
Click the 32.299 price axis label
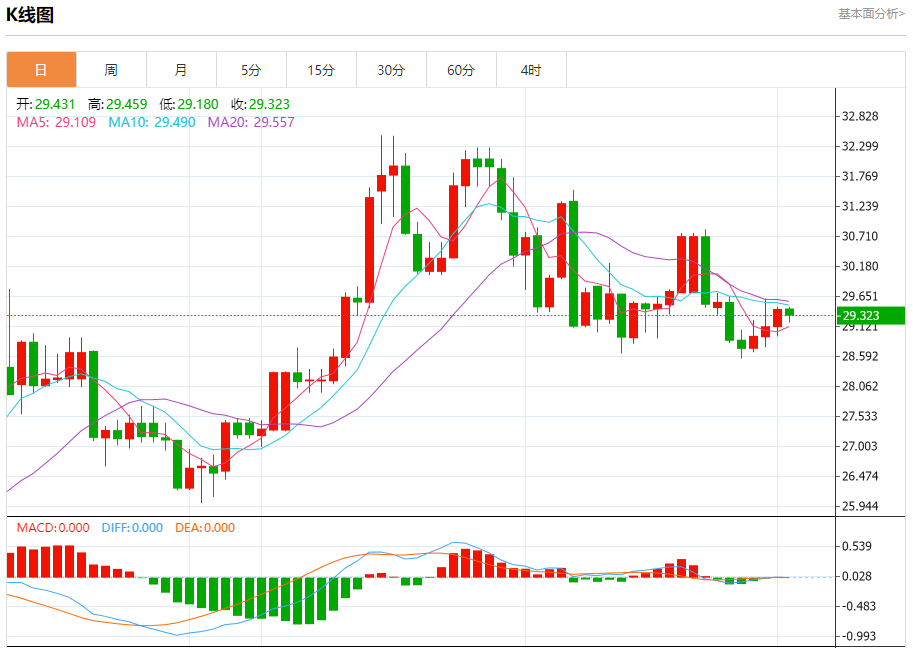[x=860, y=146]
